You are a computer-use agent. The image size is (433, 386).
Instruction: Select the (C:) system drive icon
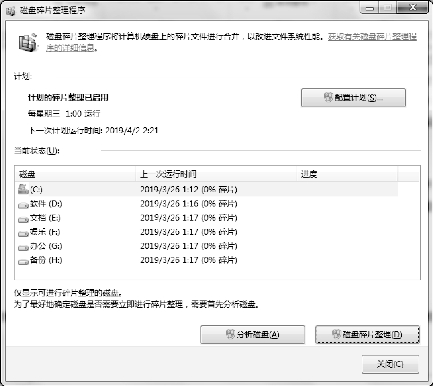pyautogui.click(x=23, y=189)
